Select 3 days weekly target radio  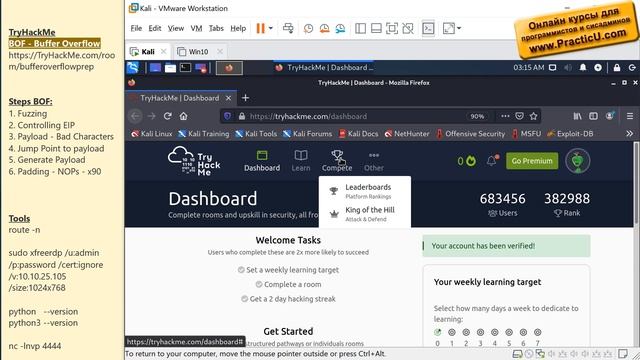click(x=480, y=332)
